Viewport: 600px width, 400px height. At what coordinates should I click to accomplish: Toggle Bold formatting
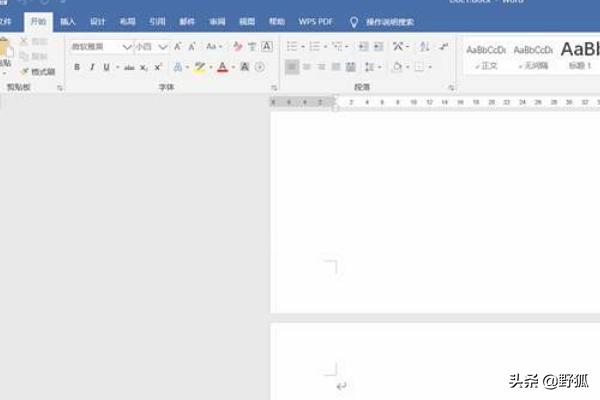(x=77, y=67)
